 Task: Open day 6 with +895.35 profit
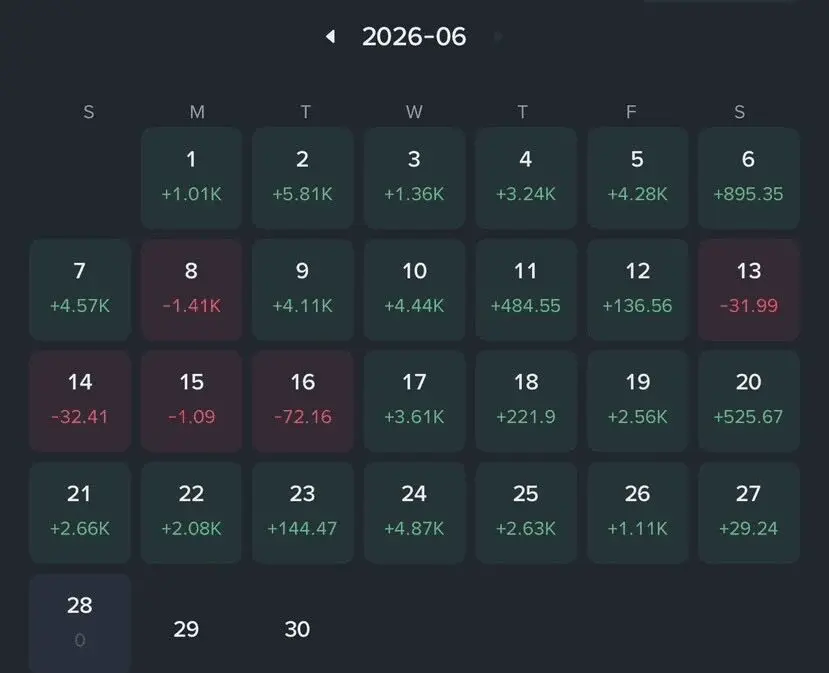coord(749,178)
